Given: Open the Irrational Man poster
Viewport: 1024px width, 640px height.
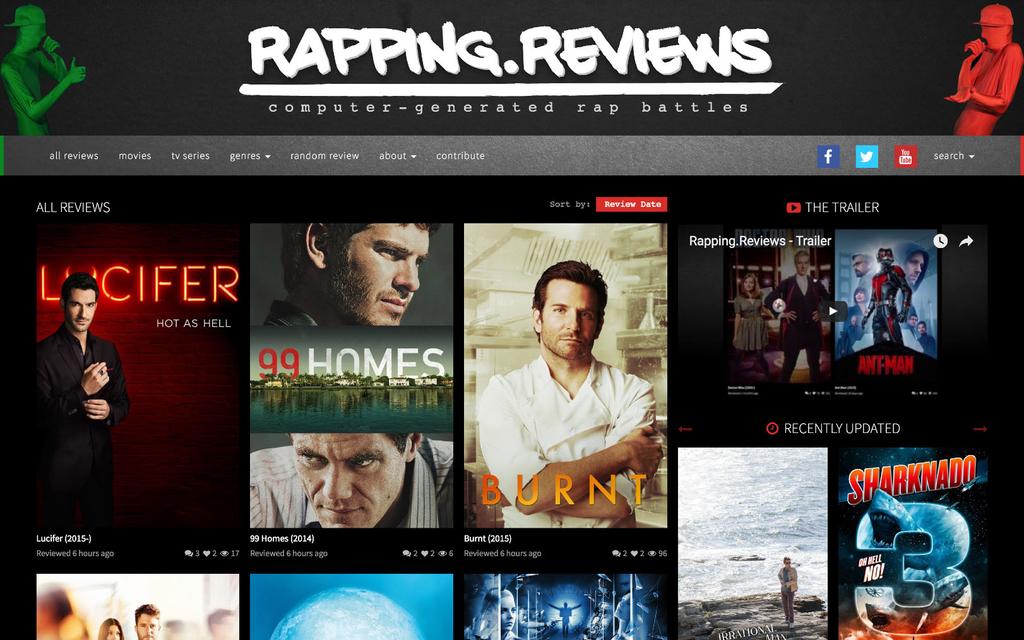Looking at the screenshot, I should 752,544.
